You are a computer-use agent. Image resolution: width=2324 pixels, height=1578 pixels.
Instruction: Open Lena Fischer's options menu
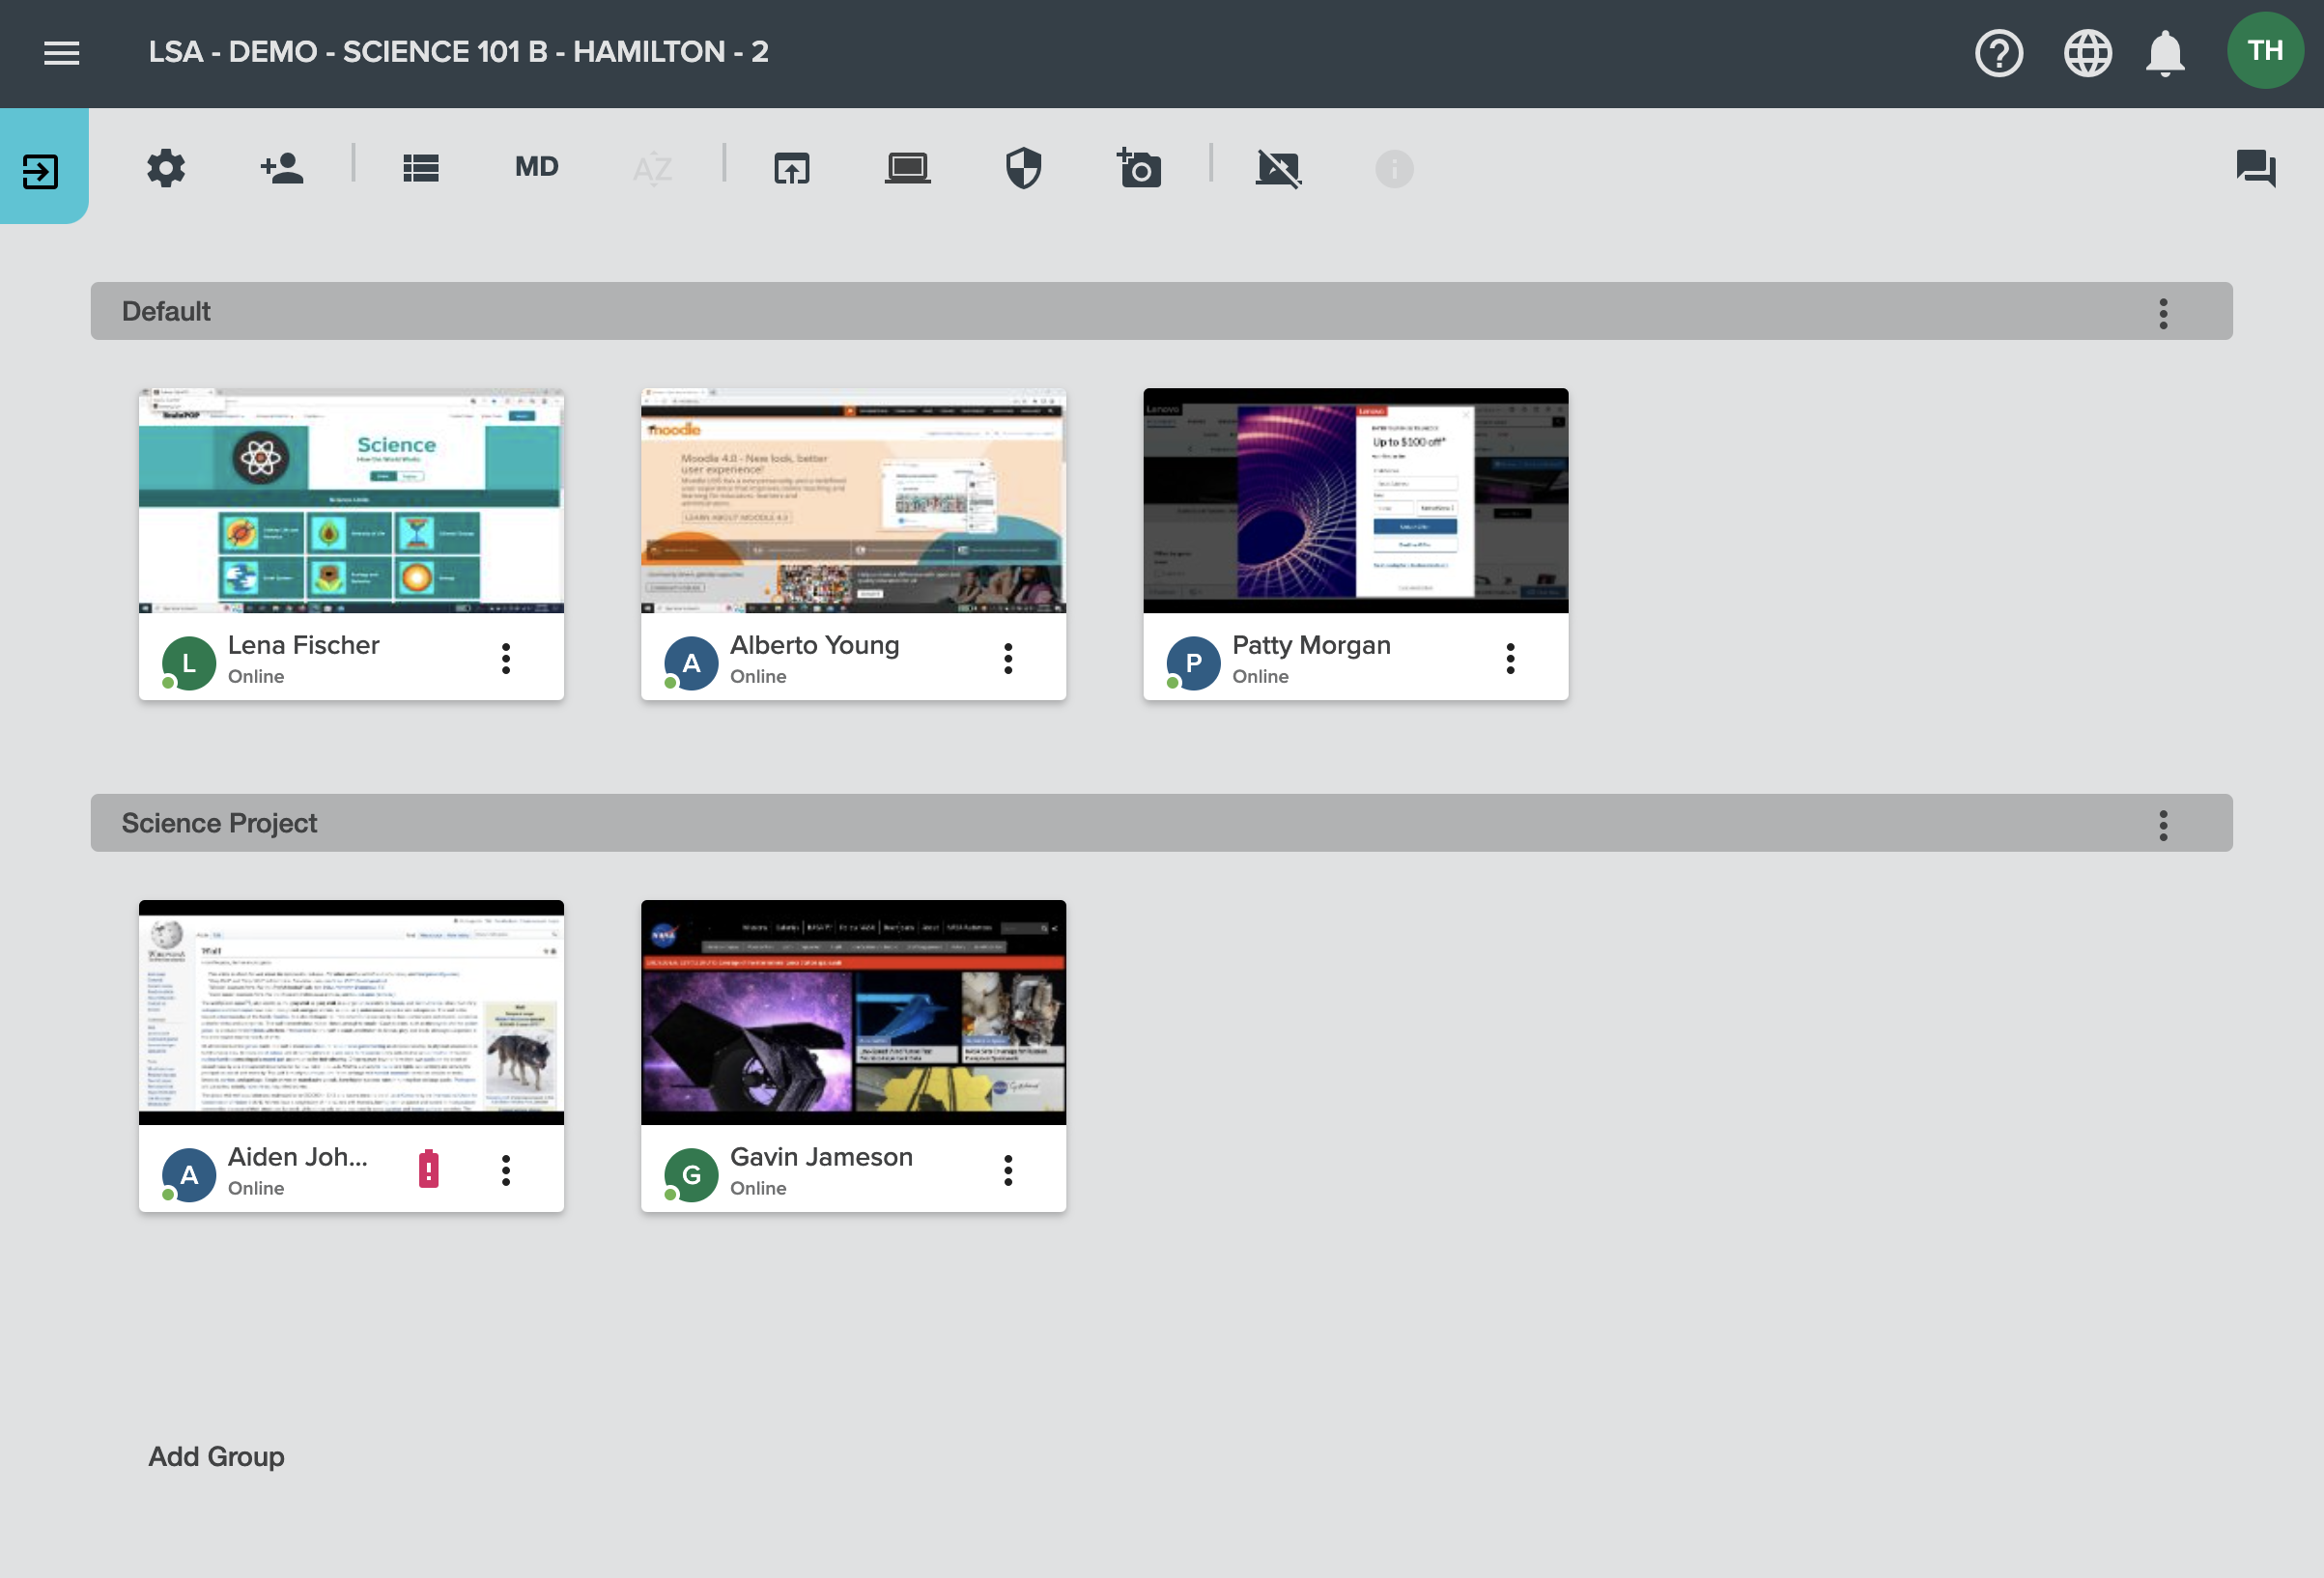click(506, 658)
